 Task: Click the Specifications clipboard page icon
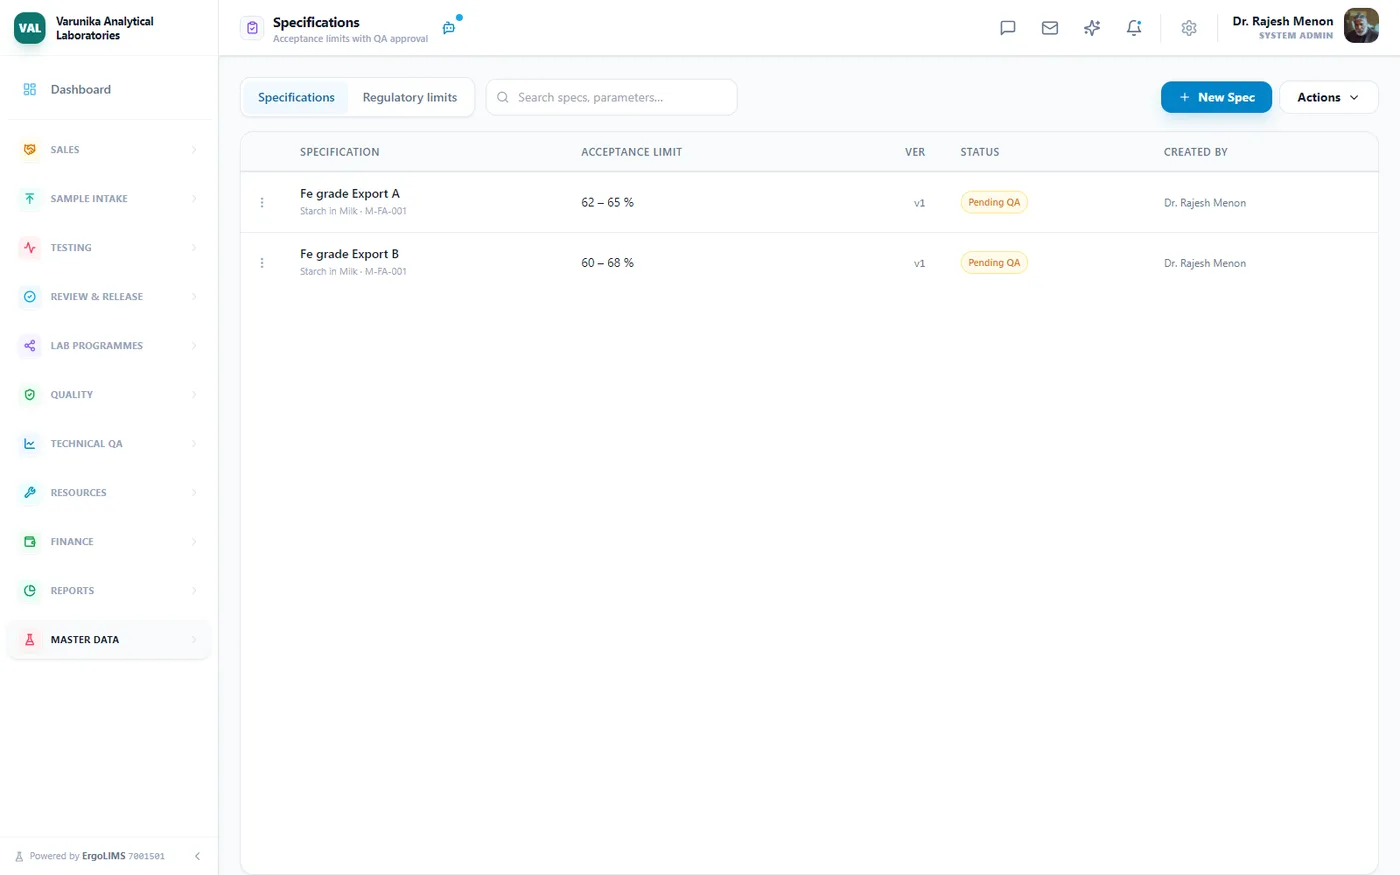252,28
